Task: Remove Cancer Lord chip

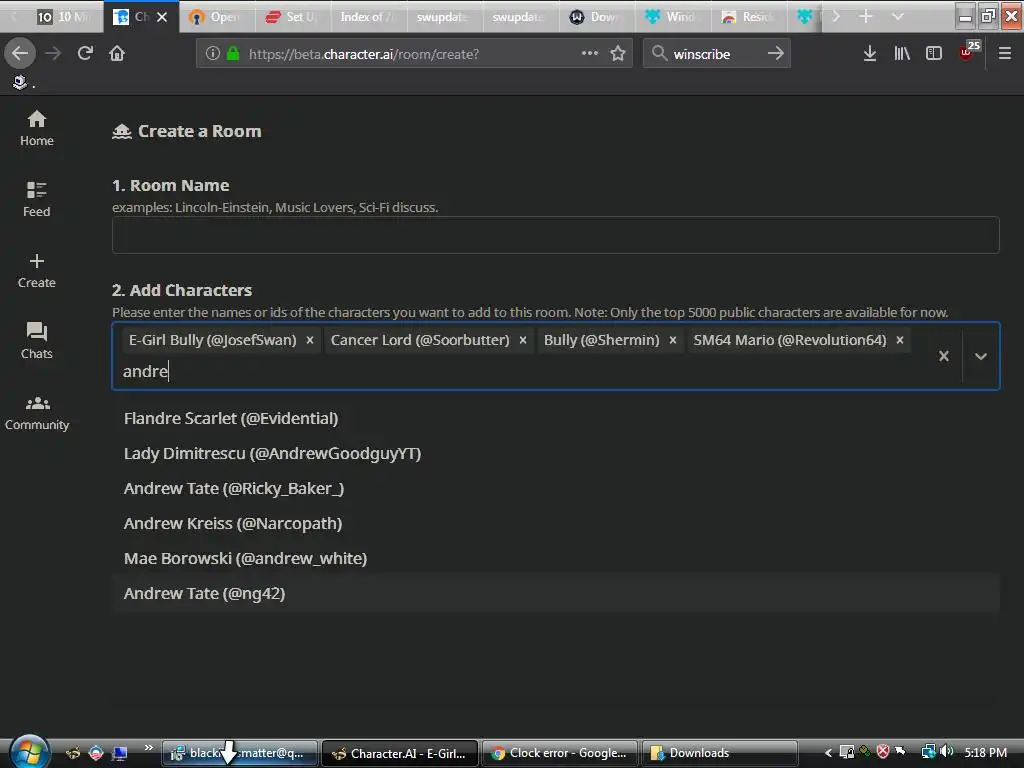Action: click(x=523, y=340)
